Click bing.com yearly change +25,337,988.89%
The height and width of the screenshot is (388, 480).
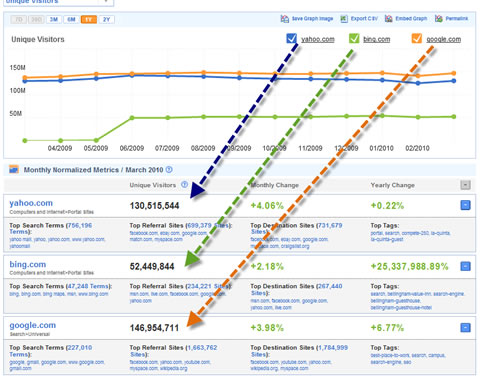(410, 266)
